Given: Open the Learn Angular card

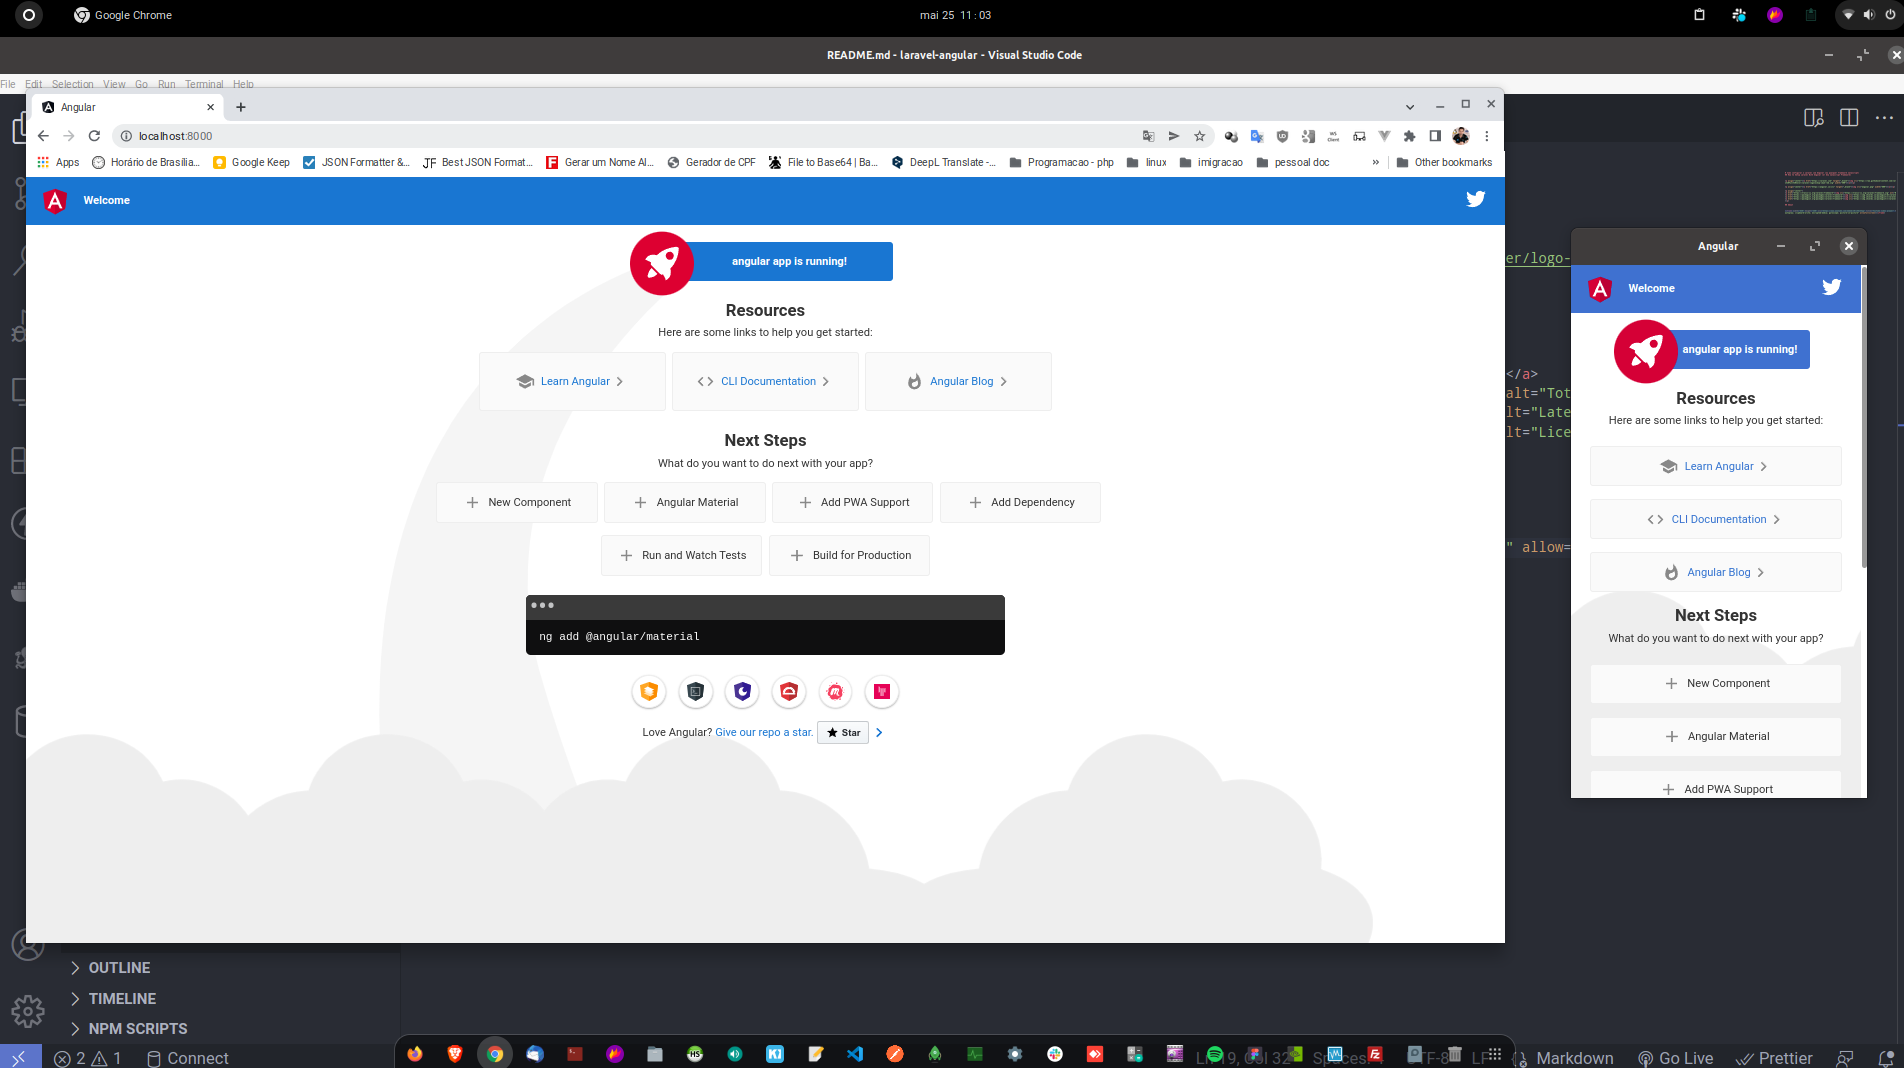Looking at the screenshot, I should tap(572, 381).
